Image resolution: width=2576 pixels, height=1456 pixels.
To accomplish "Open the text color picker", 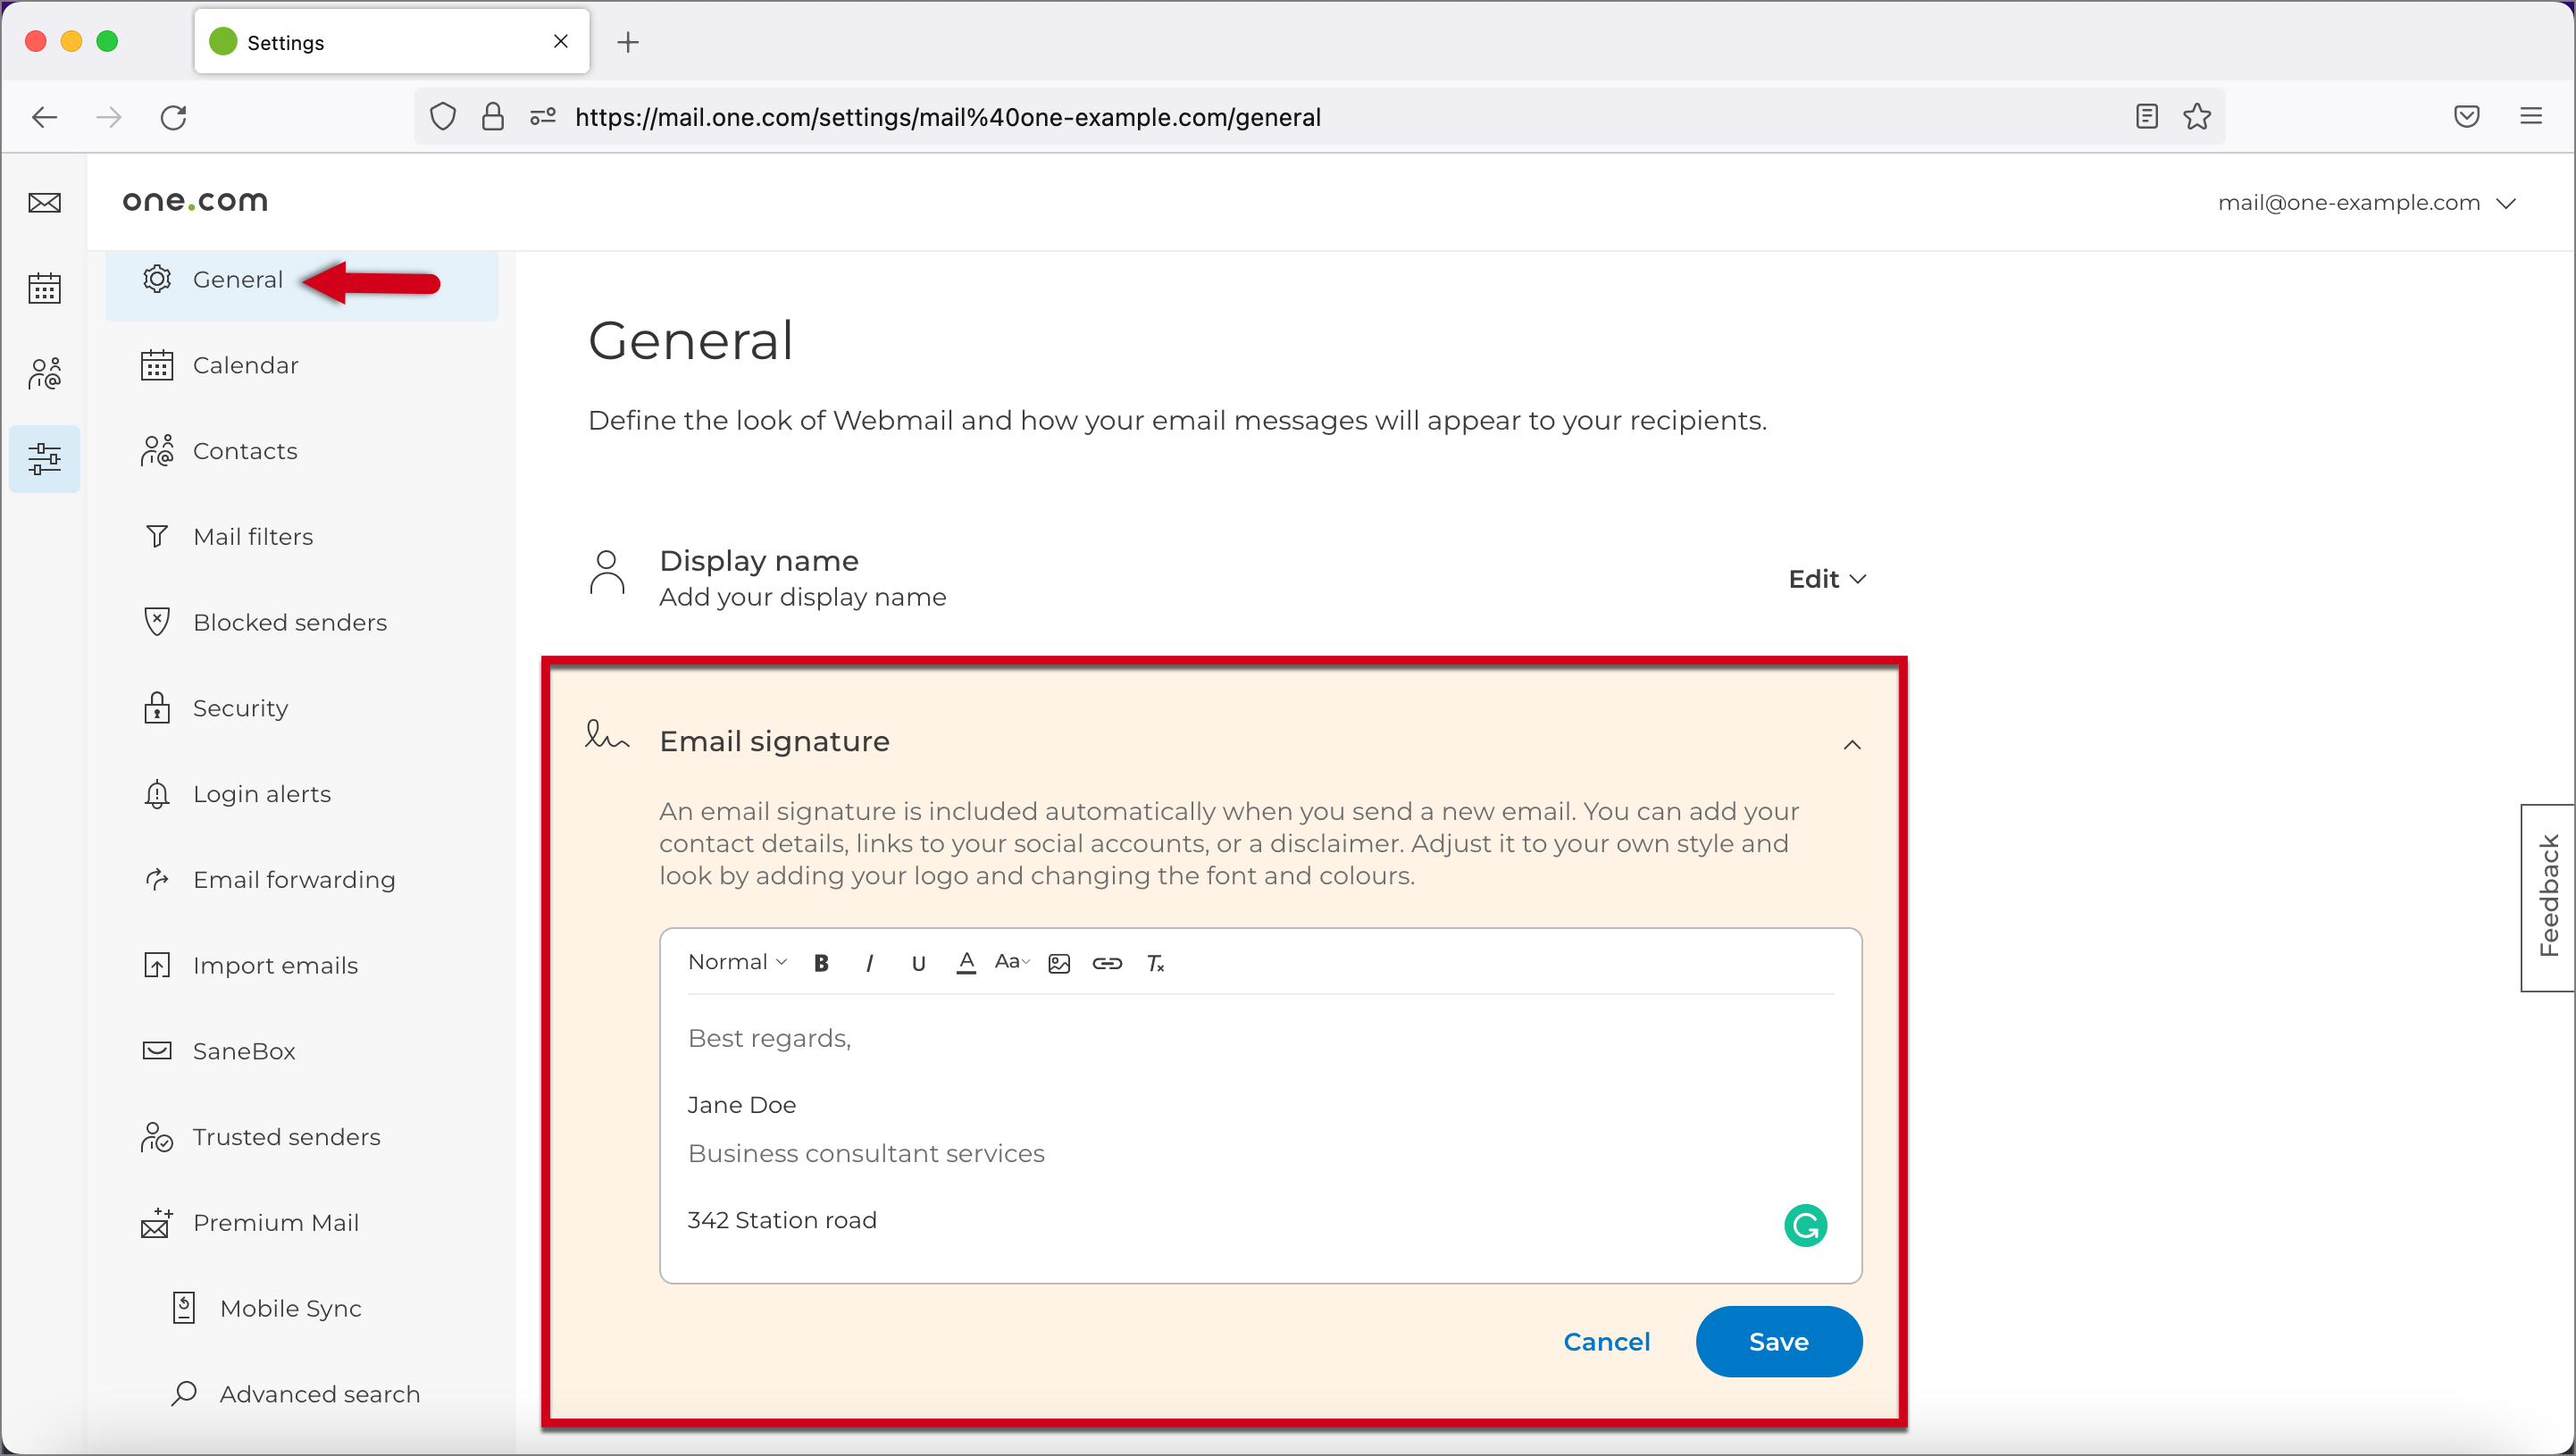I will coord(965,963).
